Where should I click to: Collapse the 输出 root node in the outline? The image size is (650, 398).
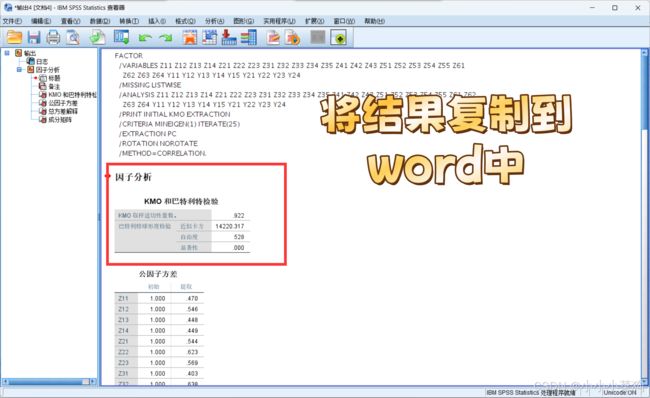coord(7,53)
